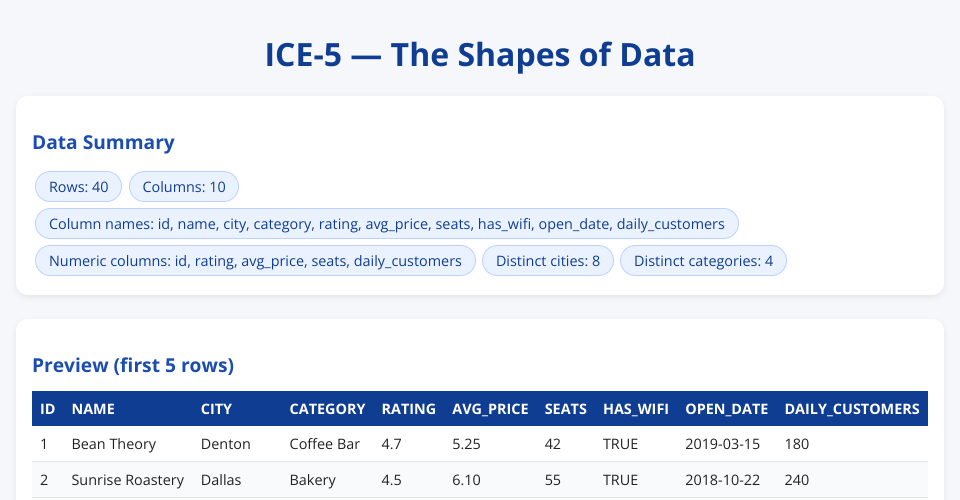The image size is (960, 500).
Task: Click the HAS_WIFI column header
Action: tap(636, 409)
